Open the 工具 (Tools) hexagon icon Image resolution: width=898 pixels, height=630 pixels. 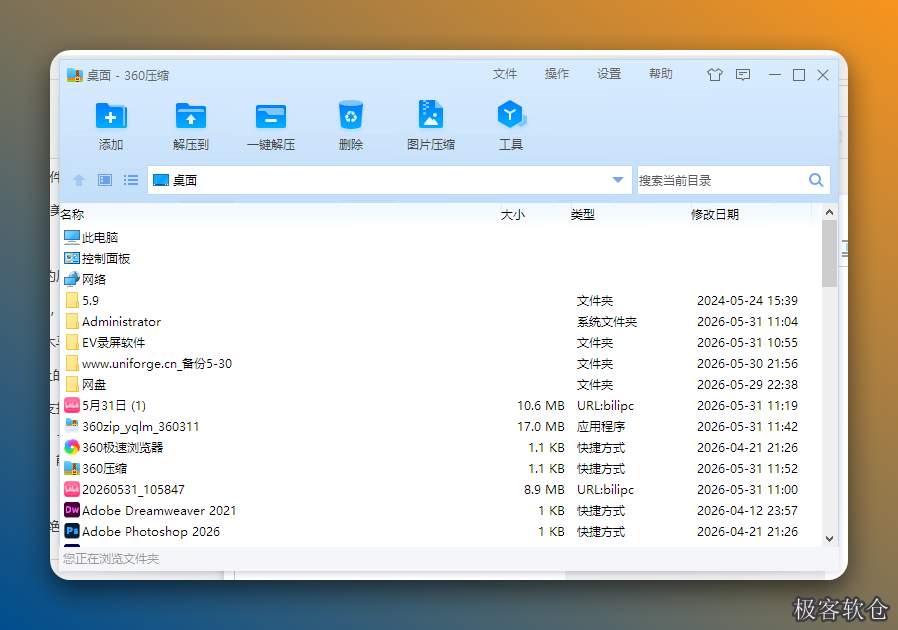point(511,115)
